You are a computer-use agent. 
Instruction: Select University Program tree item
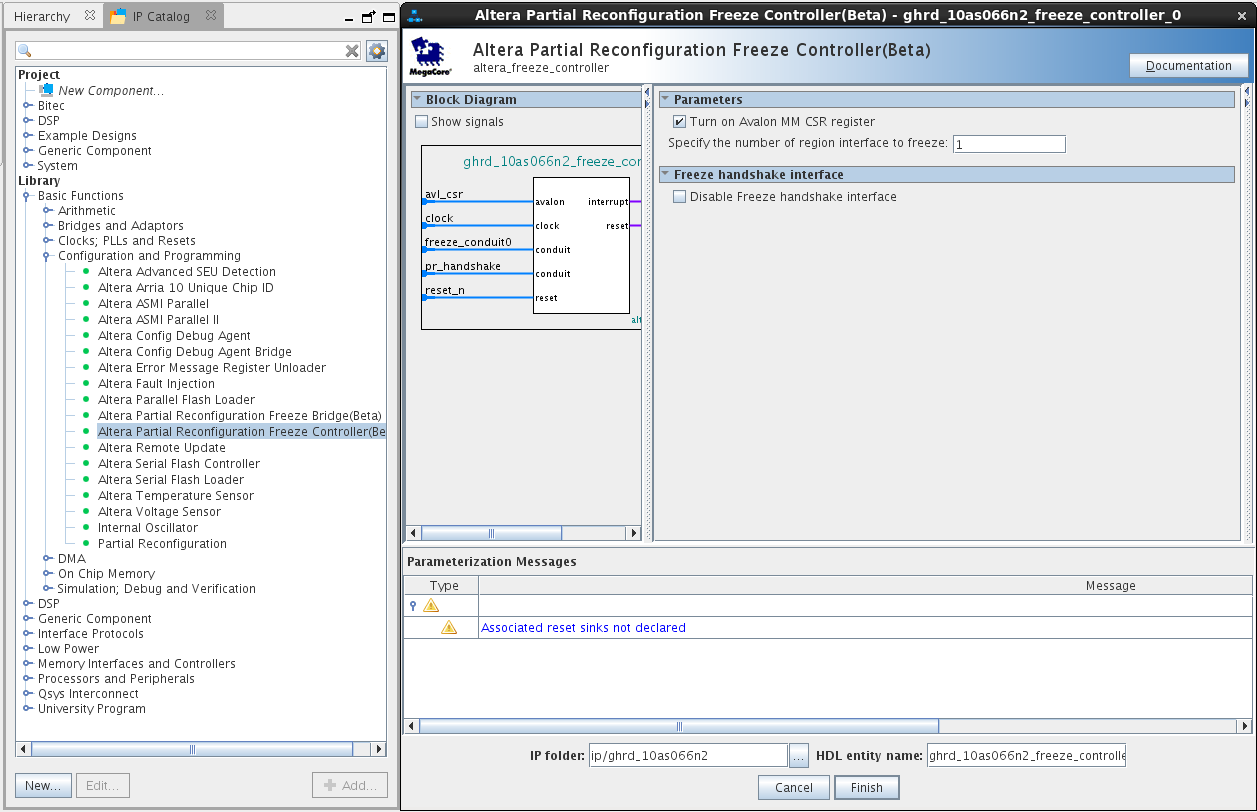coord(92,709)
